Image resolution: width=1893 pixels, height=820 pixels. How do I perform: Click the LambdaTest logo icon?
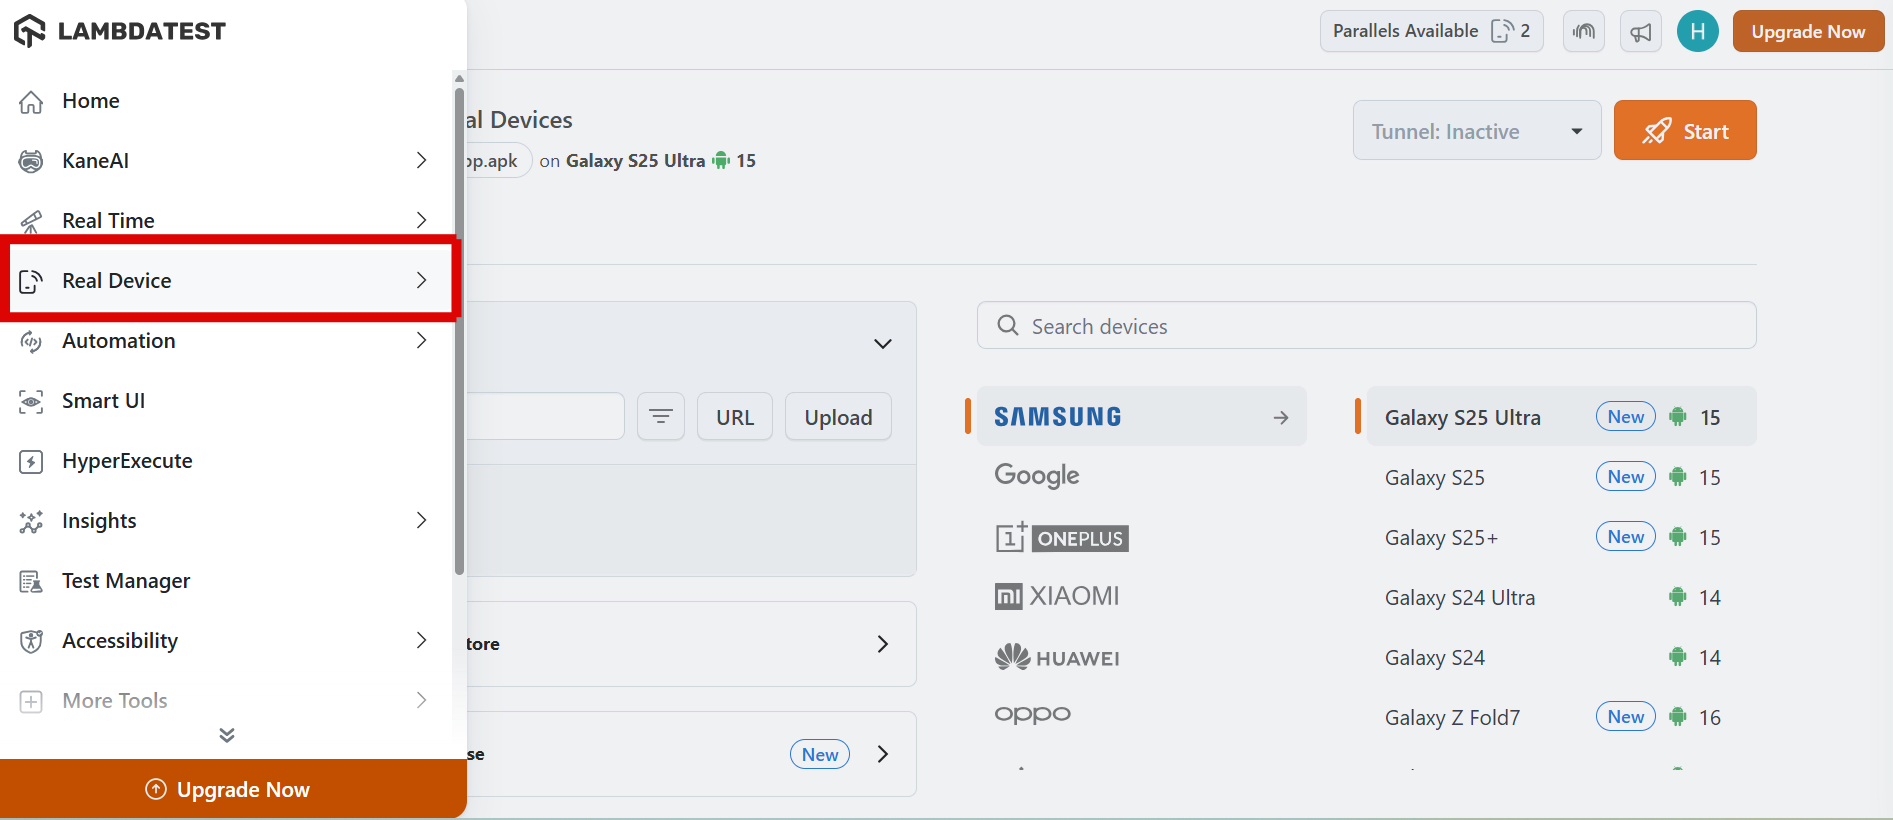30,31
